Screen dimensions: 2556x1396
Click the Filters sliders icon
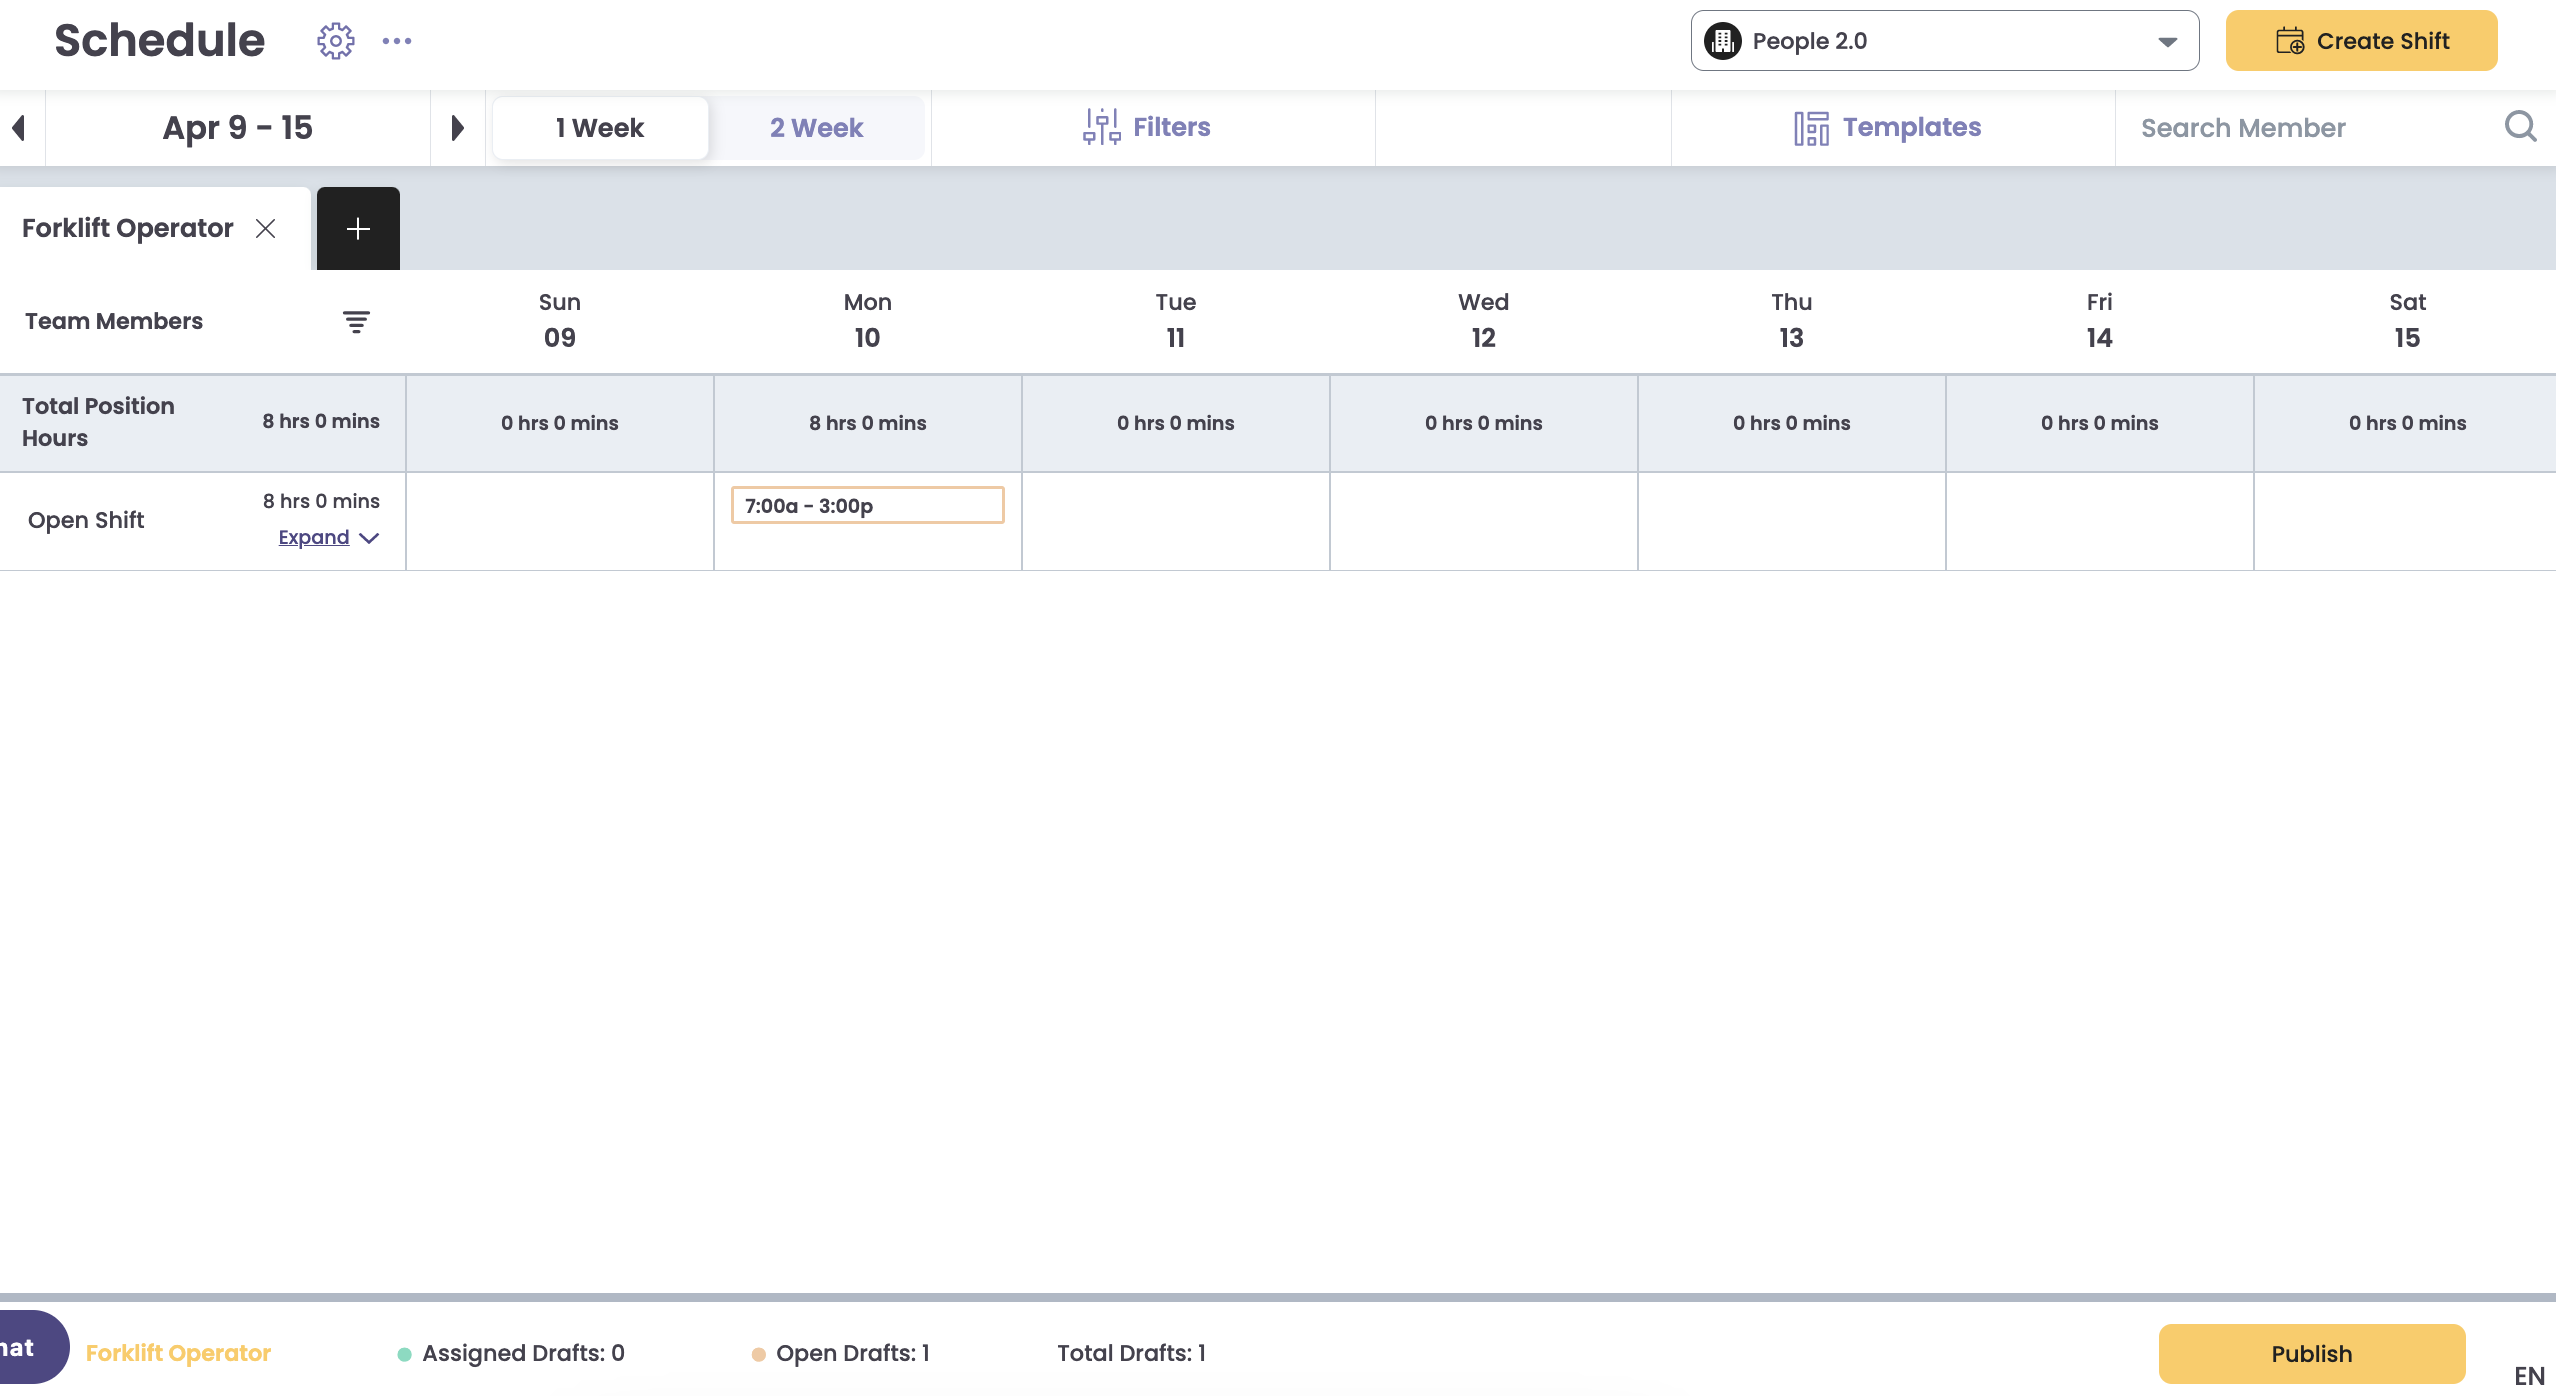point(1101,127)
